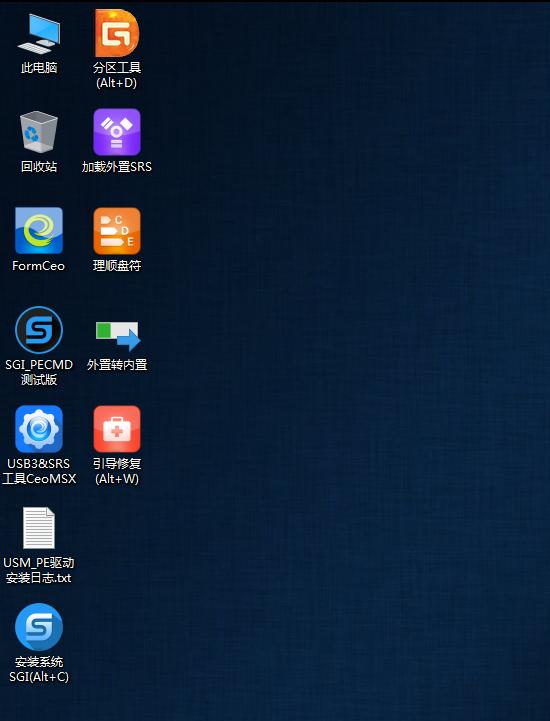Select the FormCeo application icon
Image resolution: width=550 pixels, height=721 pixels.
click(x=39, y=230)
